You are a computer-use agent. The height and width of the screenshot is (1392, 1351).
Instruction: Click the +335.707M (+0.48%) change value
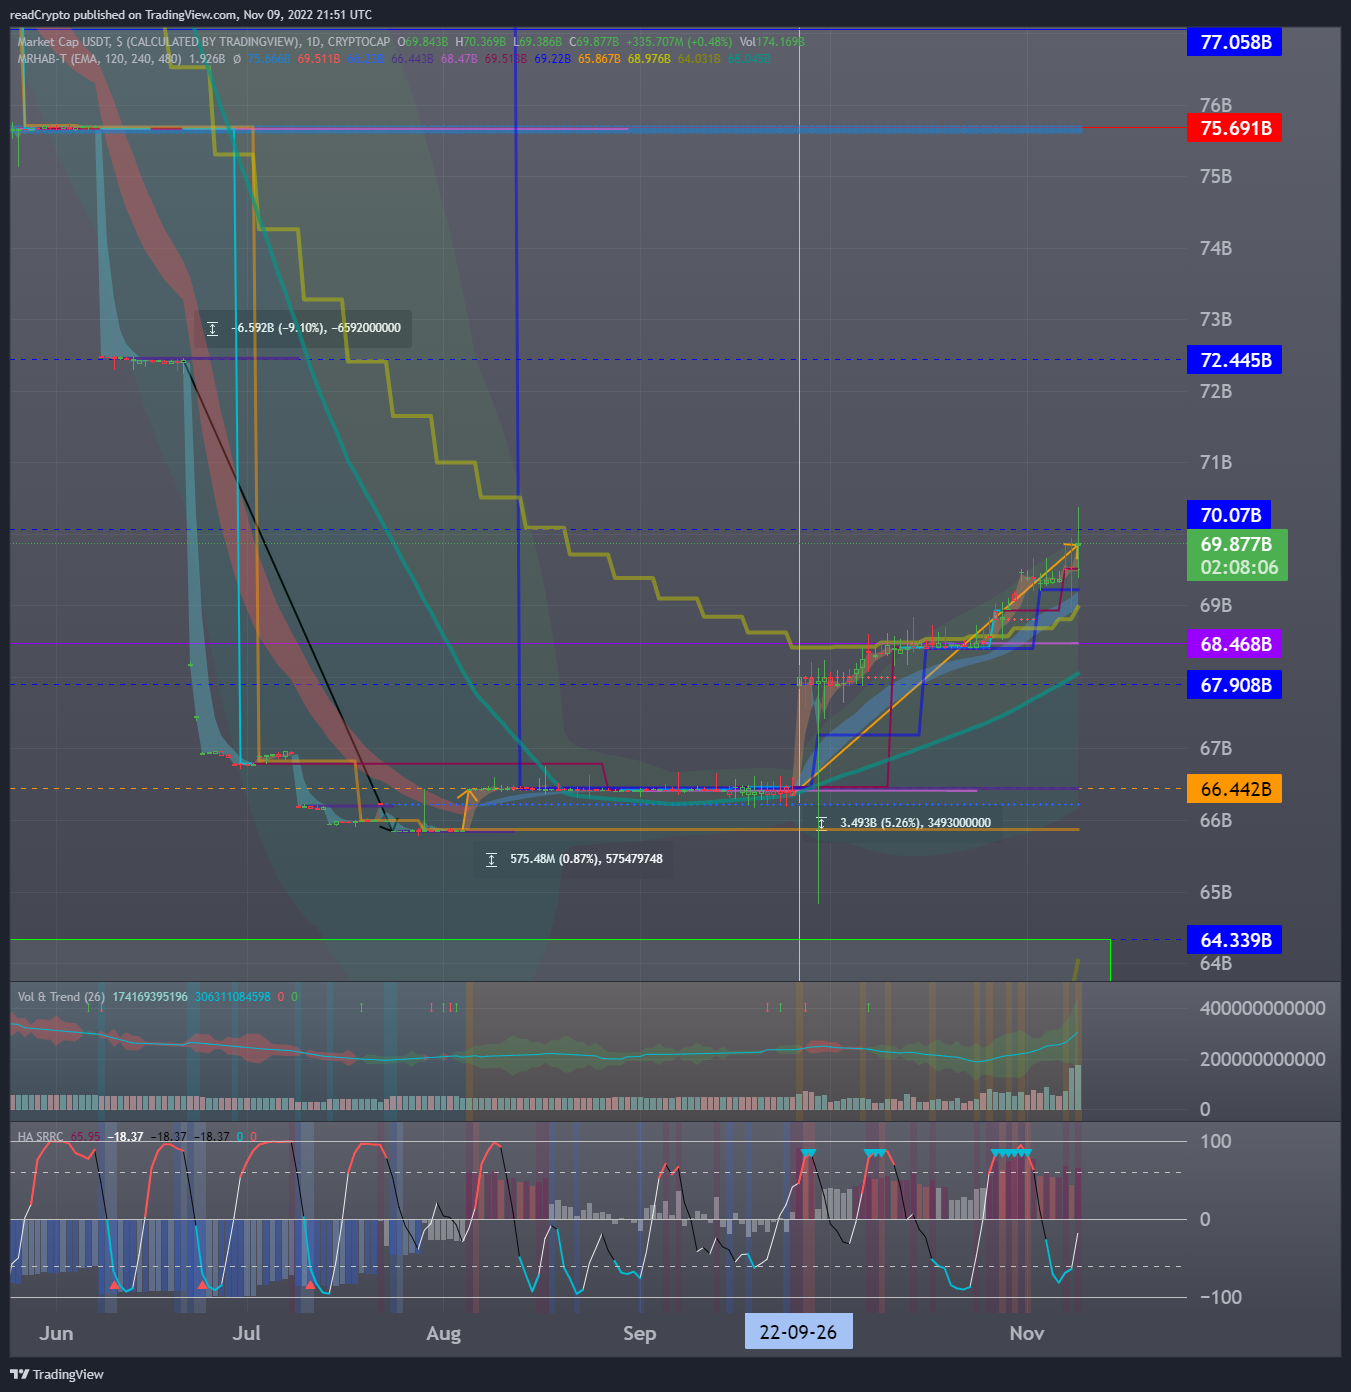point(679,42)
